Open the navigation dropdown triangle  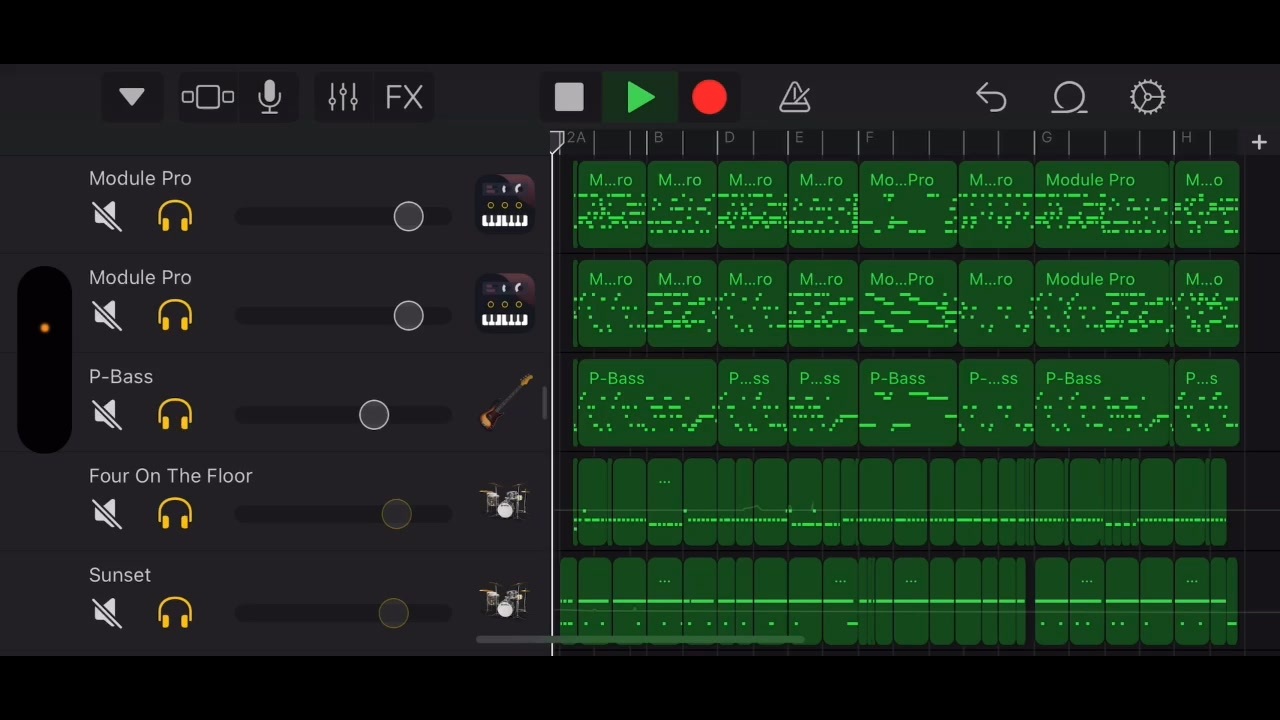point(132,97)
